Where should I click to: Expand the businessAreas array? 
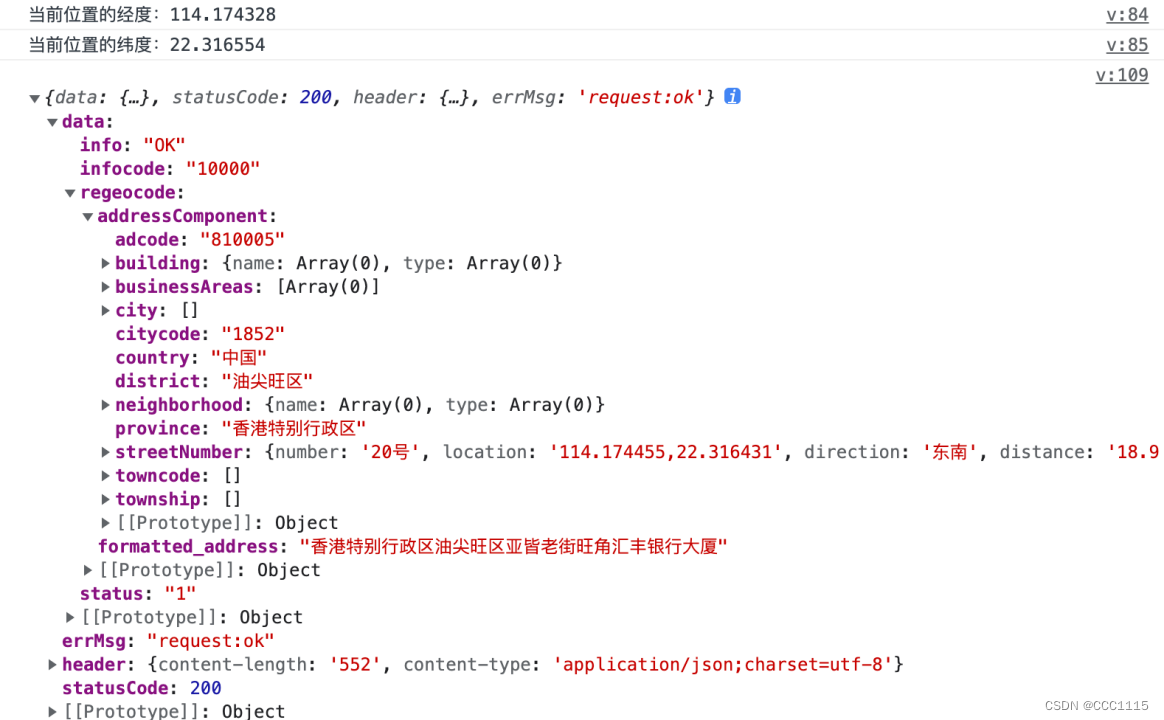[105, 287]
